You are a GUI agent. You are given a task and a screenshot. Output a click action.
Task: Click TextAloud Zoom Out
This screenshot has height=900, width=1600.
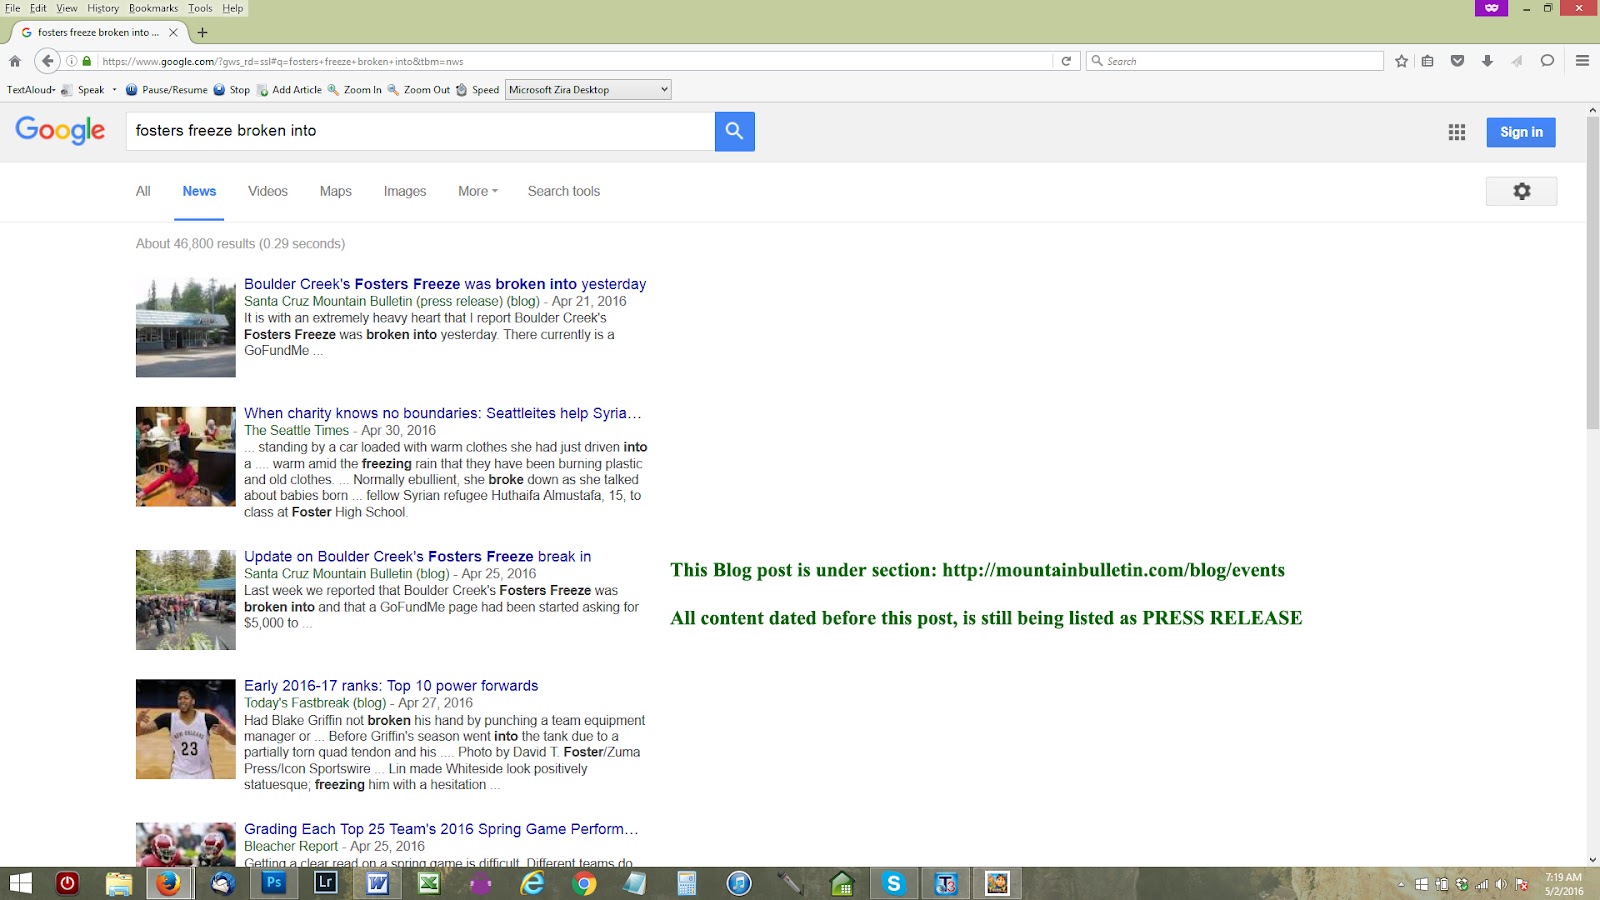(418, 90)
